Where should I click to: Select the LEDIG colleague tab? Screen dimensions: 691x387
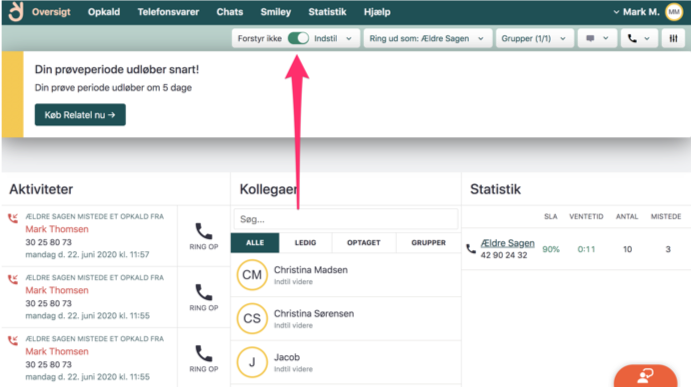point(305,242)
